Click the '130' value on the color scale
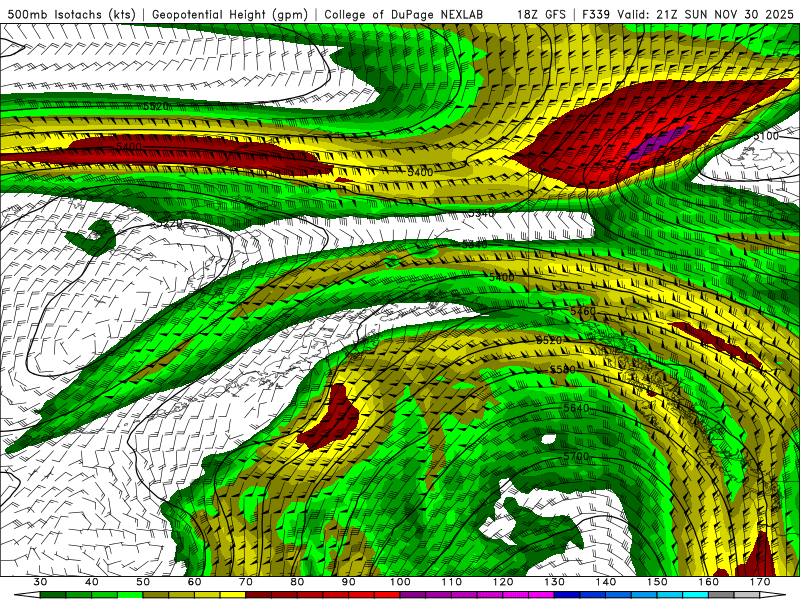800x600 pixels. coord(554,582)
